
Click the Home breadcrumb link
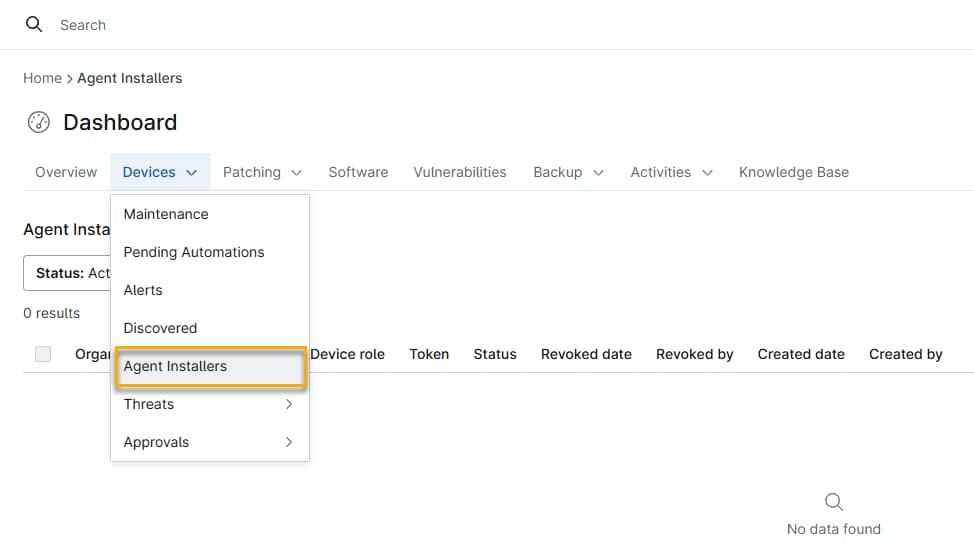[x=42, y=78]
